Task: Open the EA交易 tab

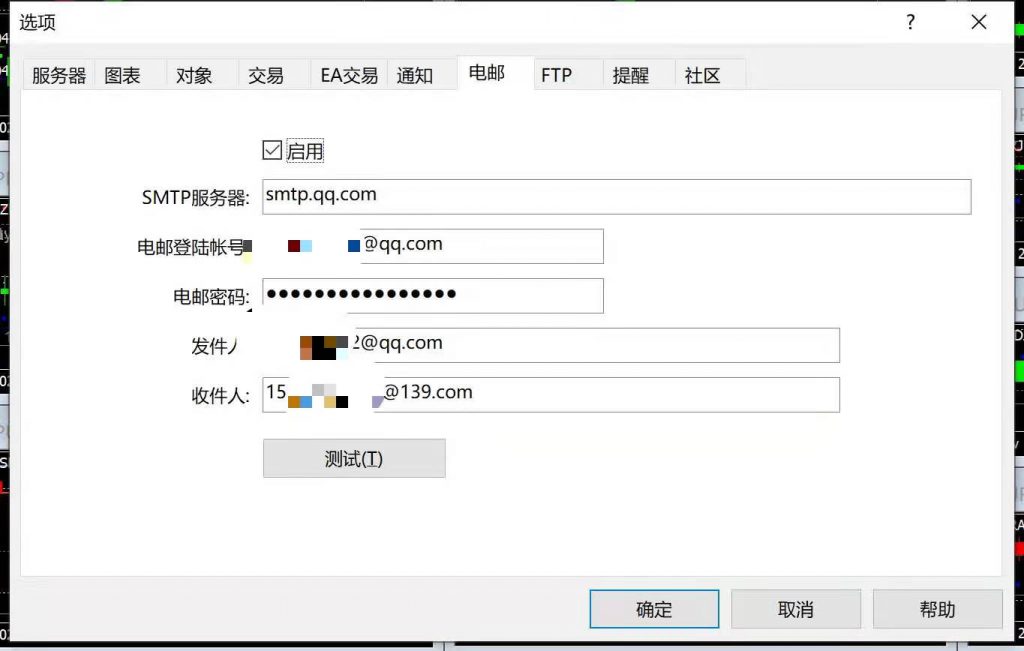Action: [x=349, y=75]
